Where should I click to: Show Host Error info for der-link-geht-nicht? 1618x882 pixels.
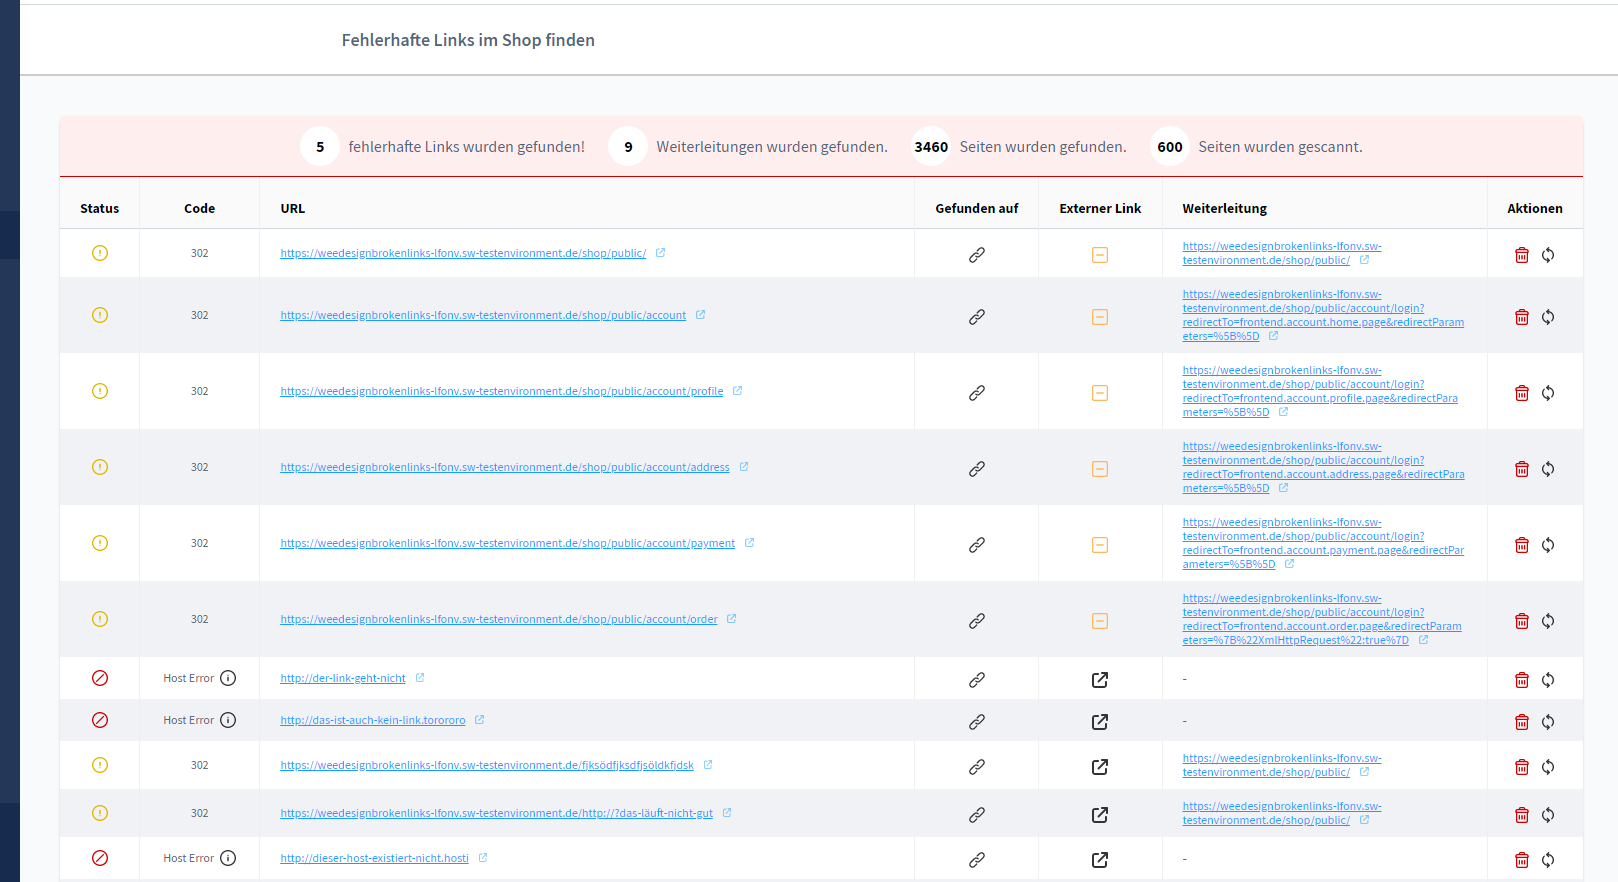click(228, 678)
